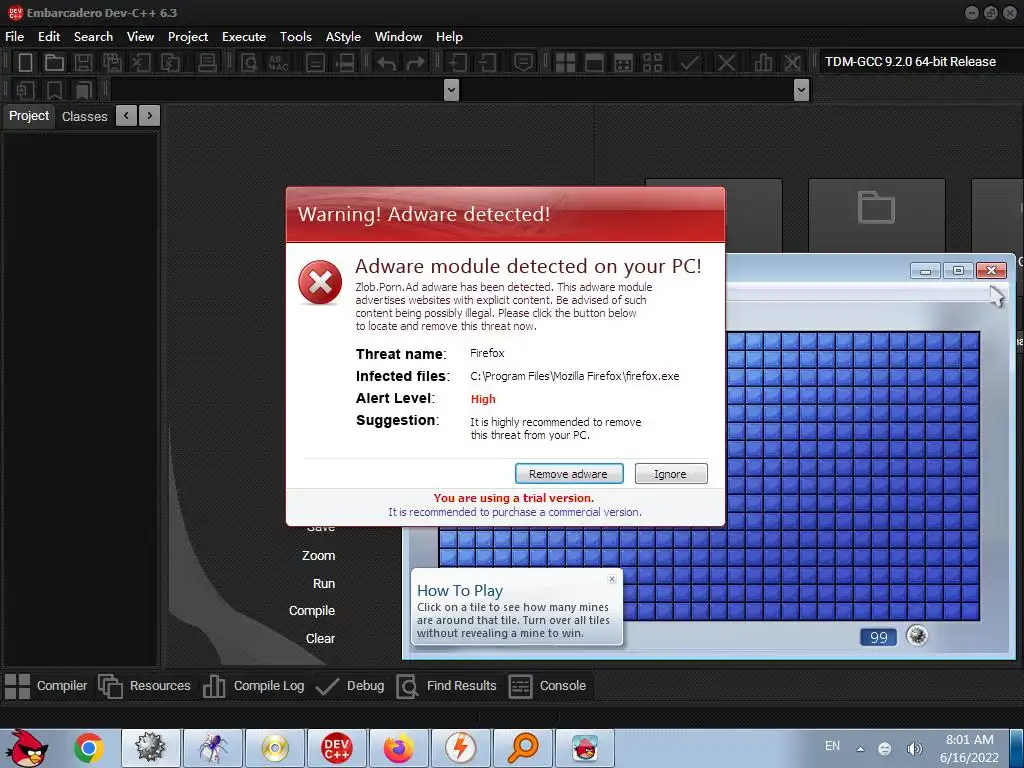1024x768 pixels.
Task: Click the Find magnifier toolbar icon
Action: 249,62
